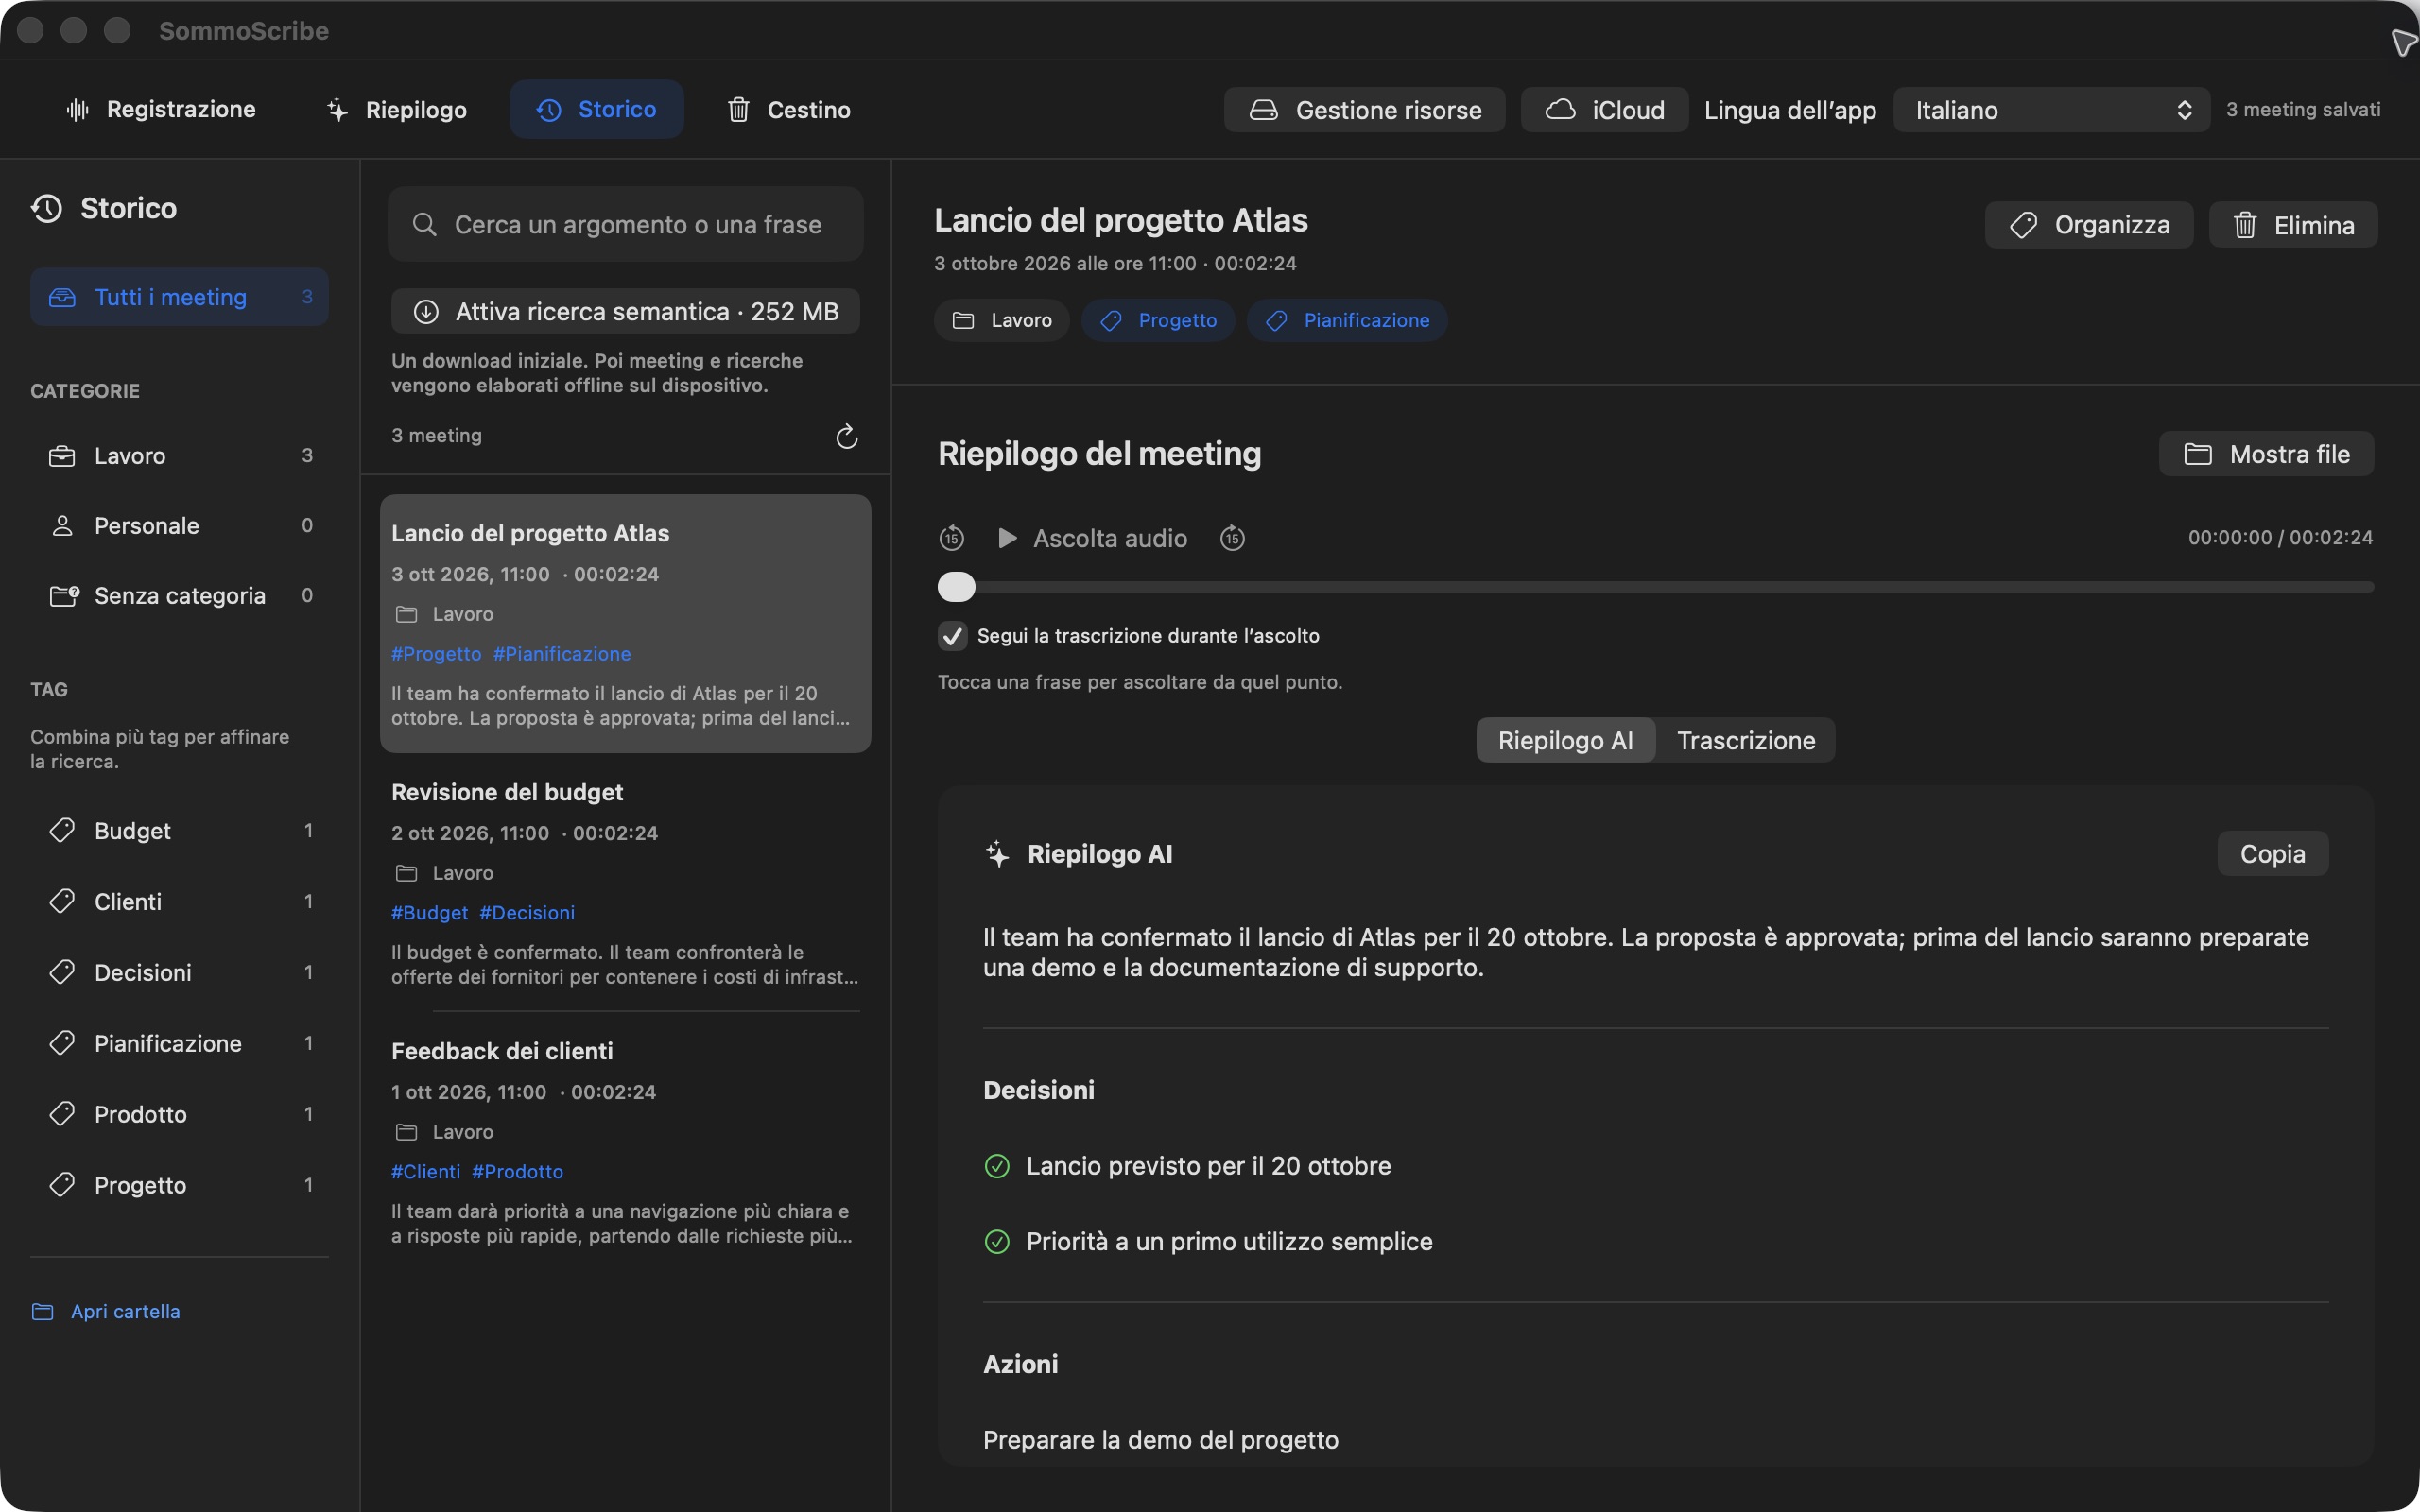2420x1512 pixels.
Task: Select Tutti i meeting in sidebar
Action: (179, 297)
